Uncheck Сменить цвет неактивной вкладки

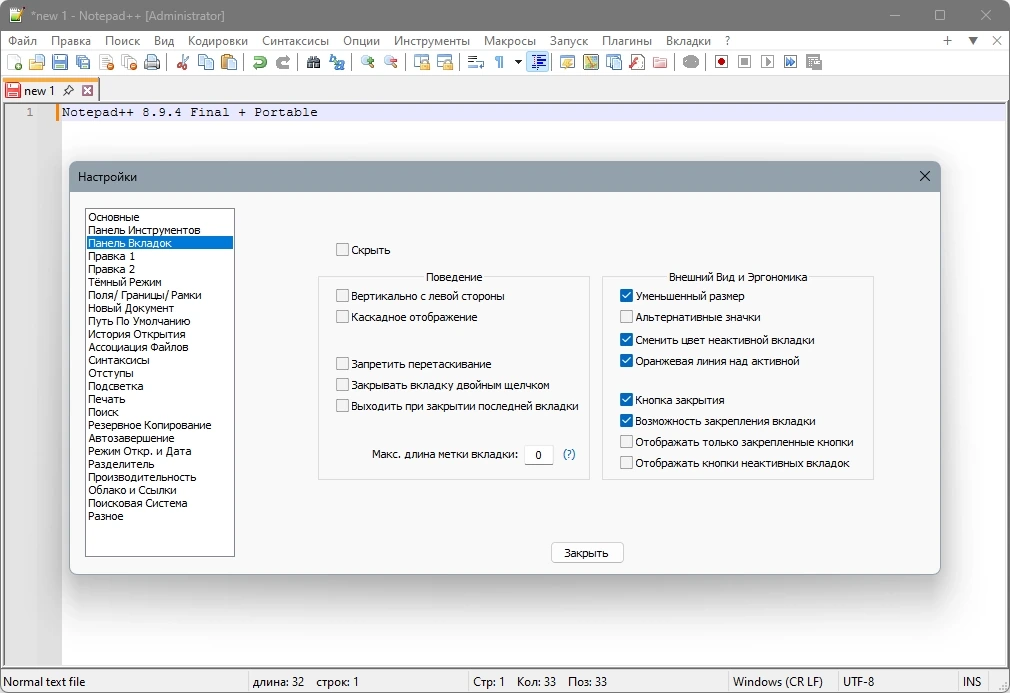pos(626,340)
